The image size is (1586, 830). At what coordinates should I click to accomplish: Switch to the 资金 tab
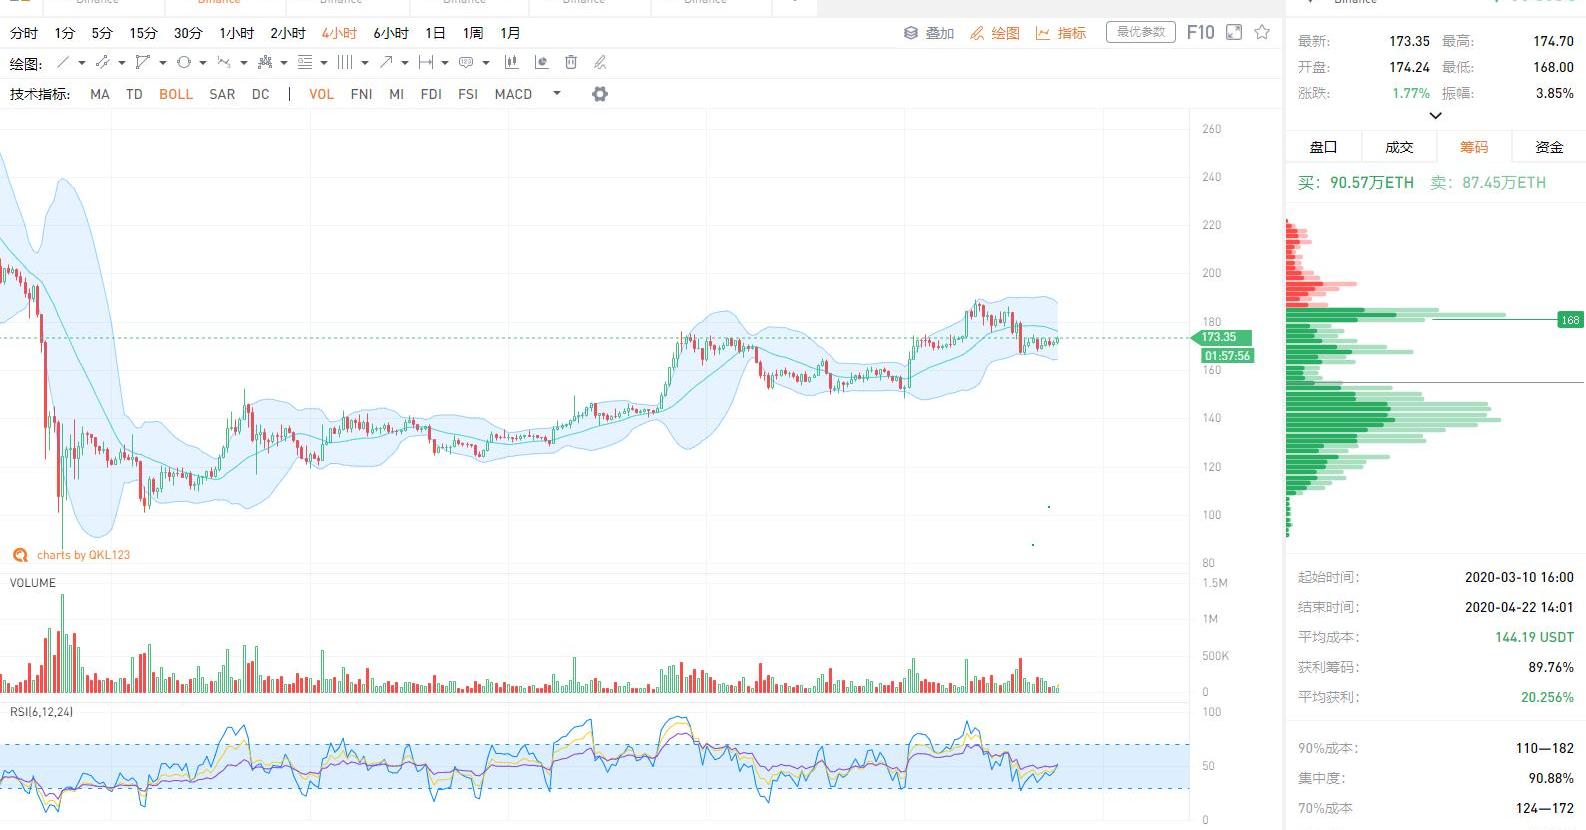(x=1549, y=147)
